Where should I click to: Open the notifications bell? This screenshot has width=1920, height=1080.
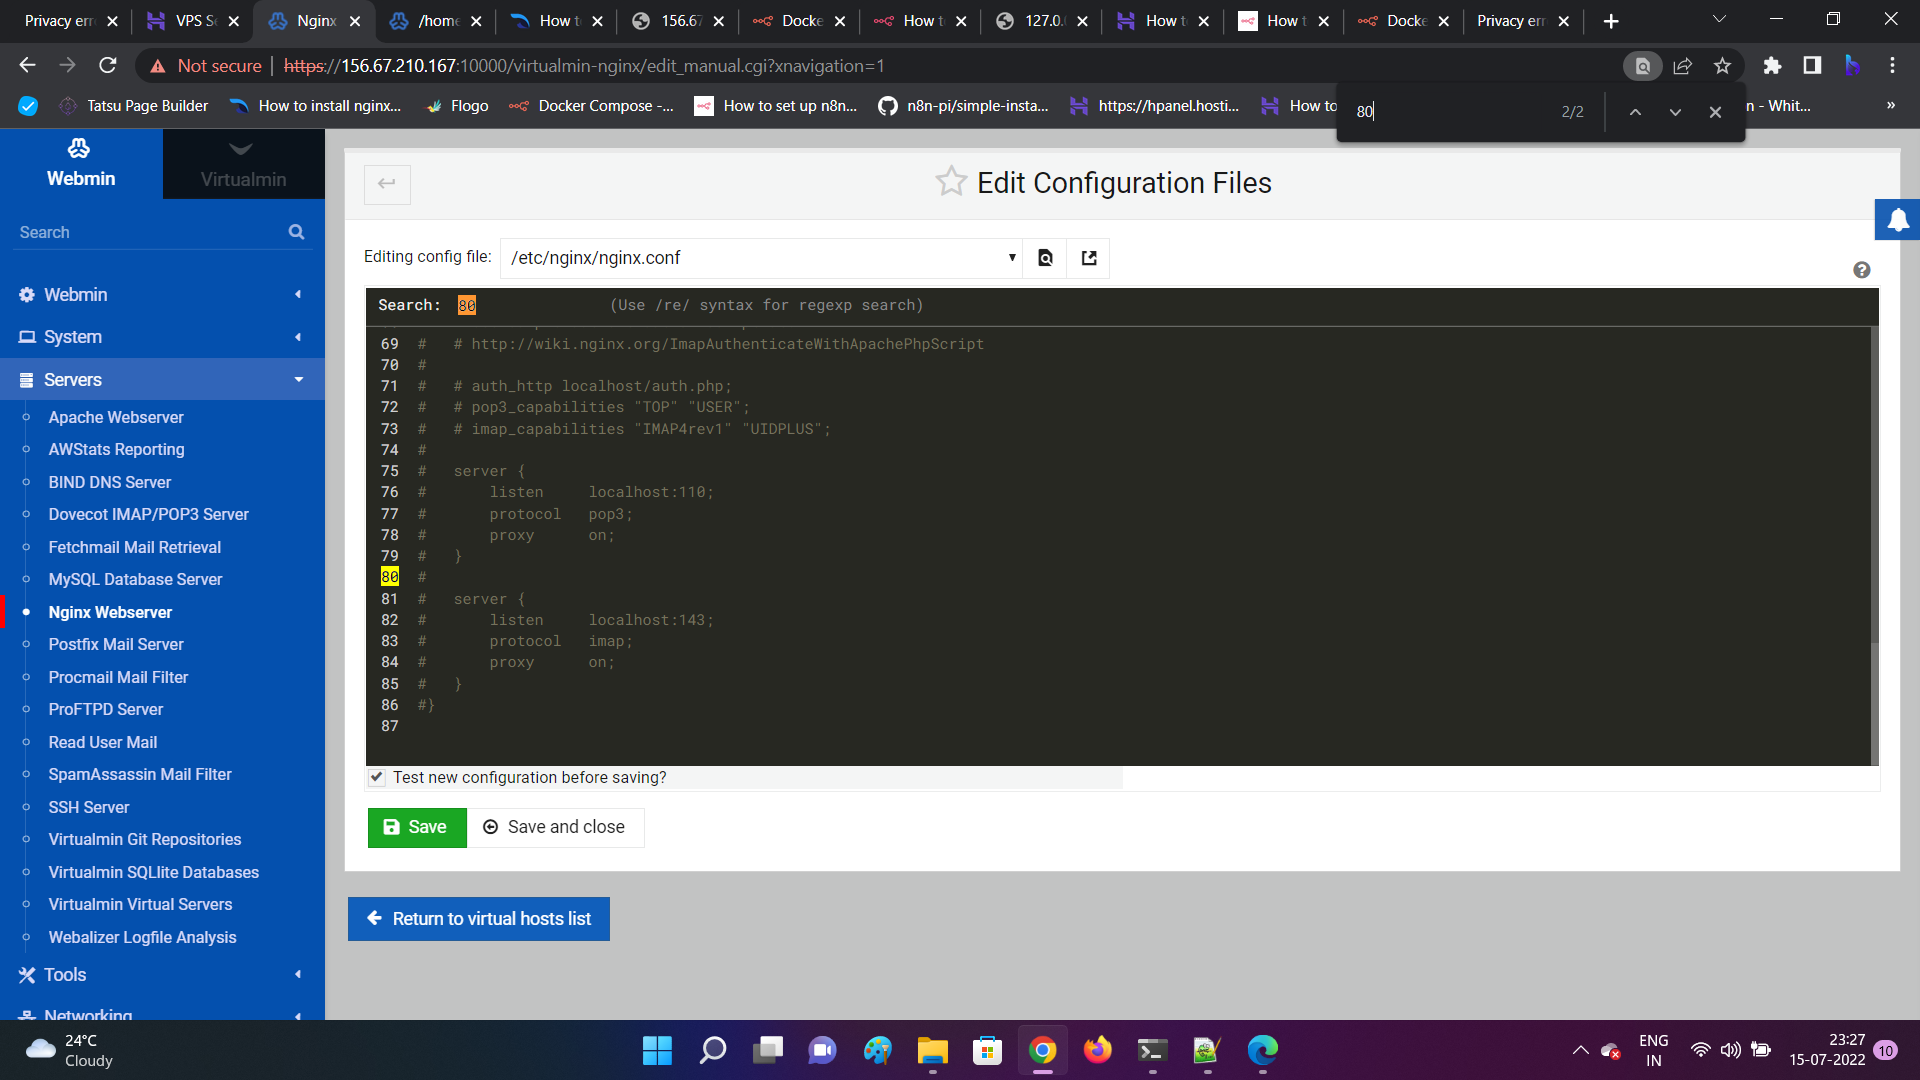click(1897, 220)
